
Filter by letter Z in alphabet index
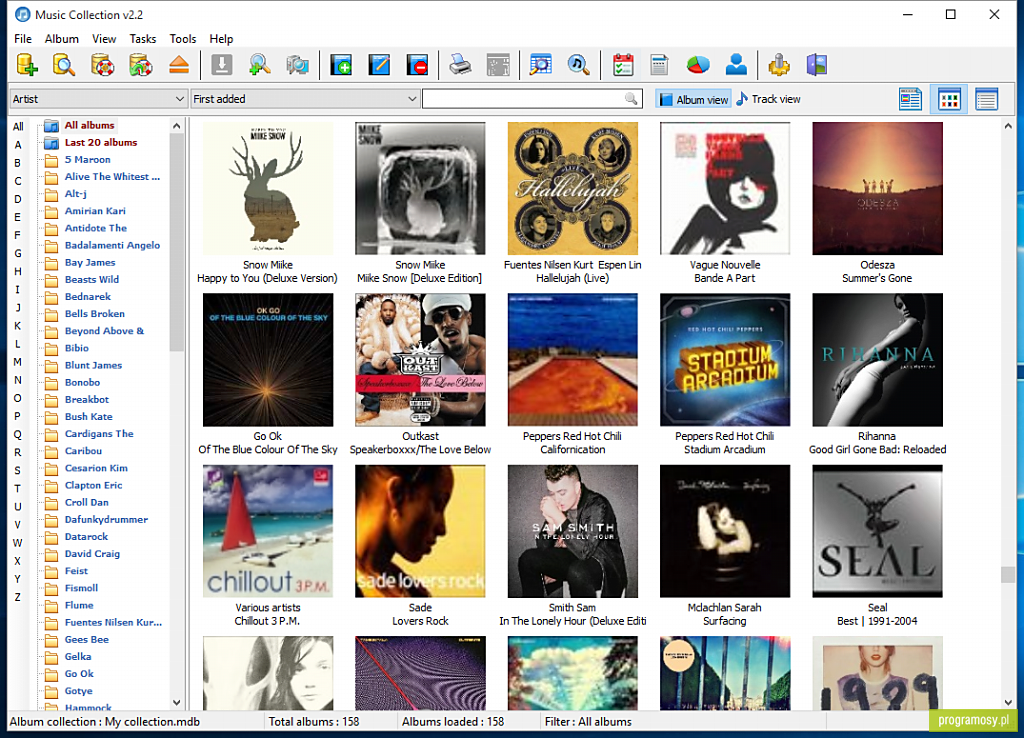[18, 597]
